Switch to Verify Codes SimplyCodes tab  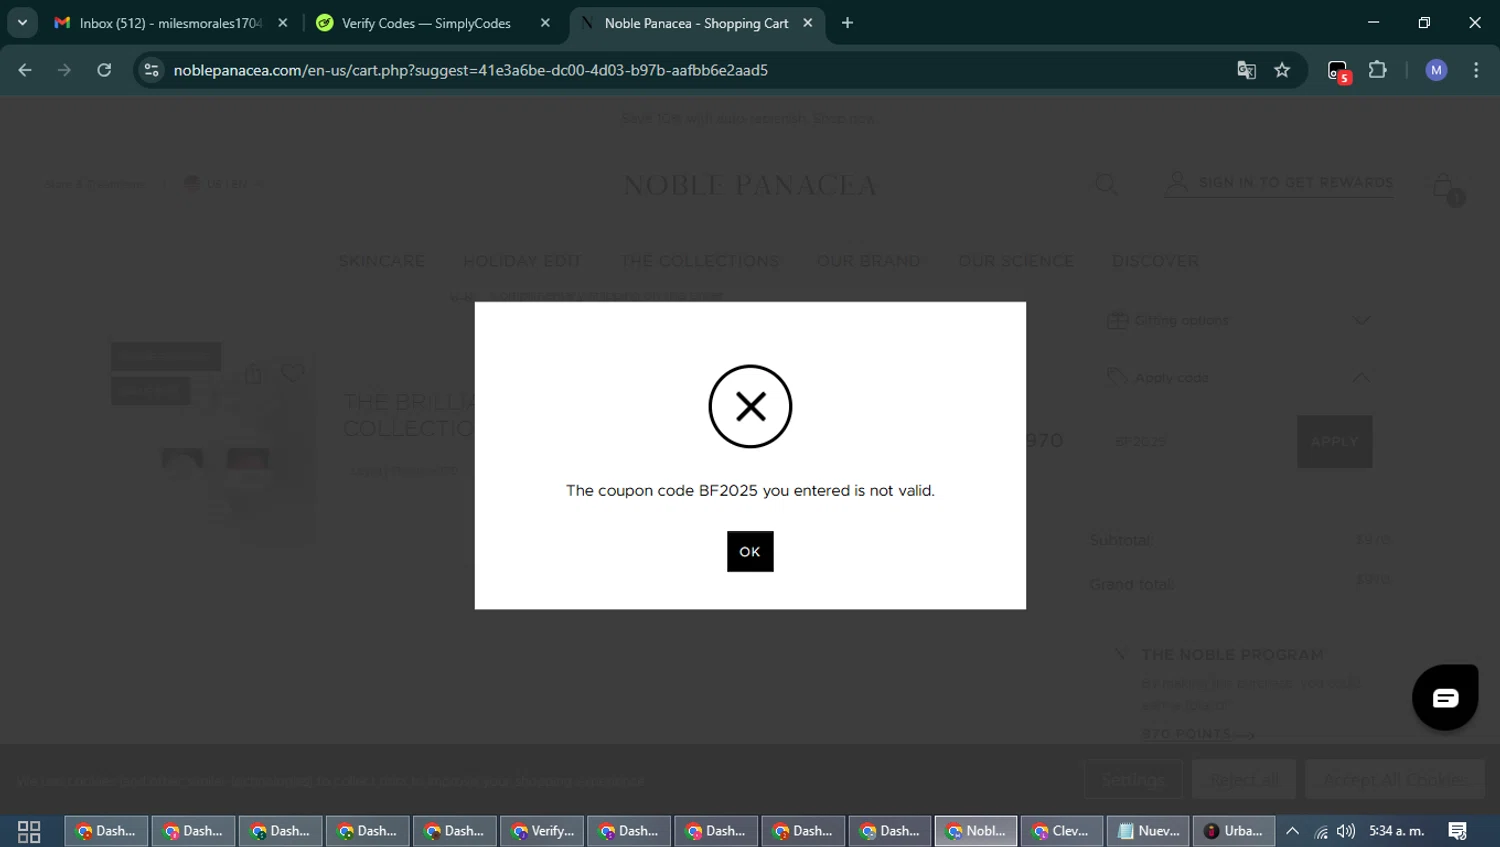(425, 23)
